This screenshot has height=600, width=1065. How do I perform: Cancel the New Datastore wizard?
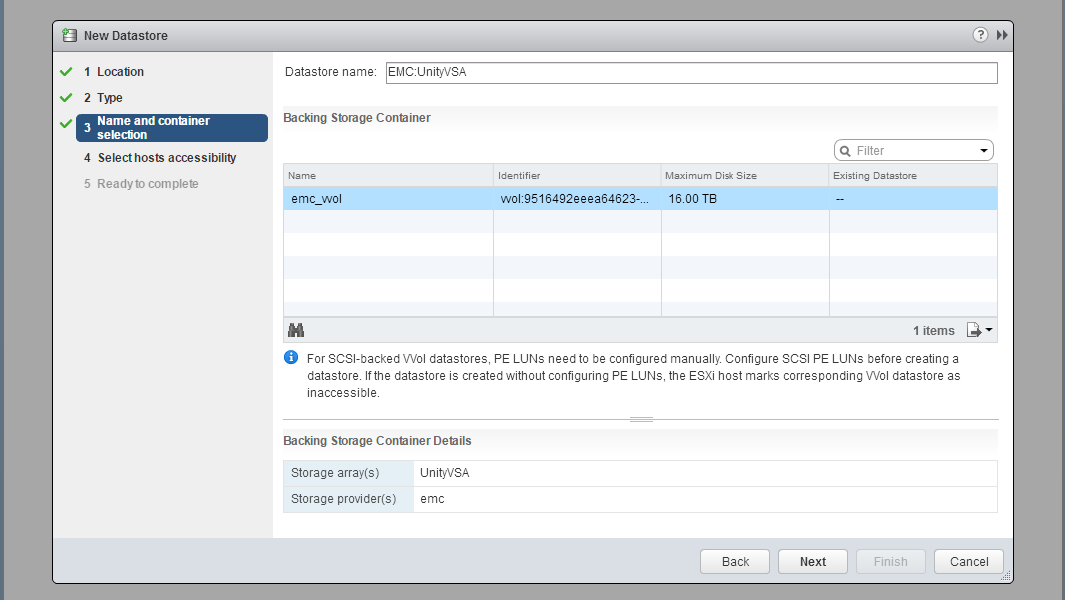968,562
